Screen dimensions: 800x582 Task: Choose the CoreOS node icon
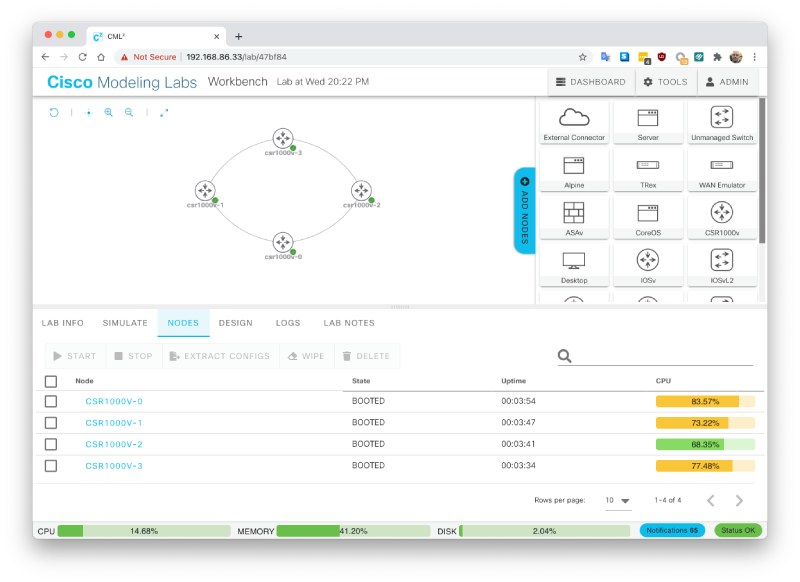click(x=648, y=213)
